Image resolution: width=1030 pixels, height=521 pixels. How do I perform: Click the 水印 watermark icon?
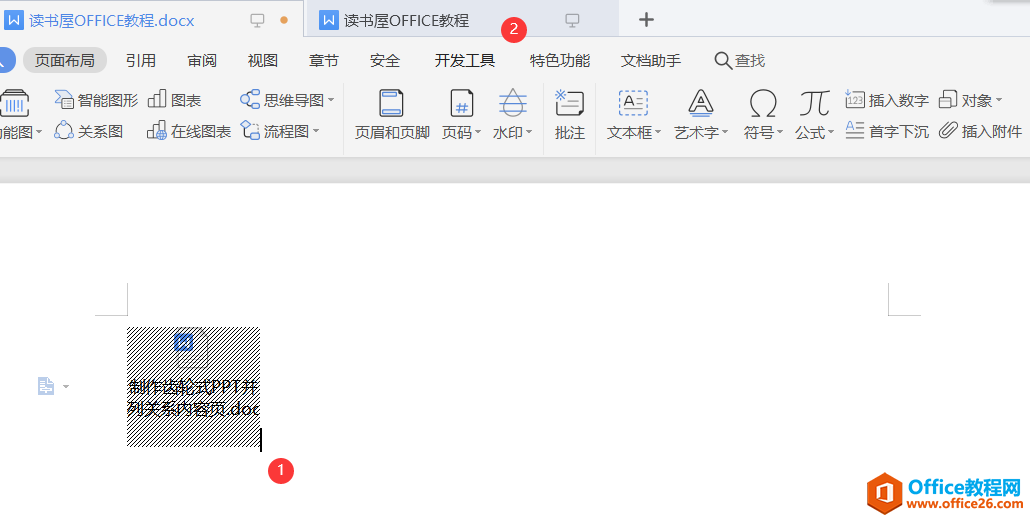[x=512, y=104]
